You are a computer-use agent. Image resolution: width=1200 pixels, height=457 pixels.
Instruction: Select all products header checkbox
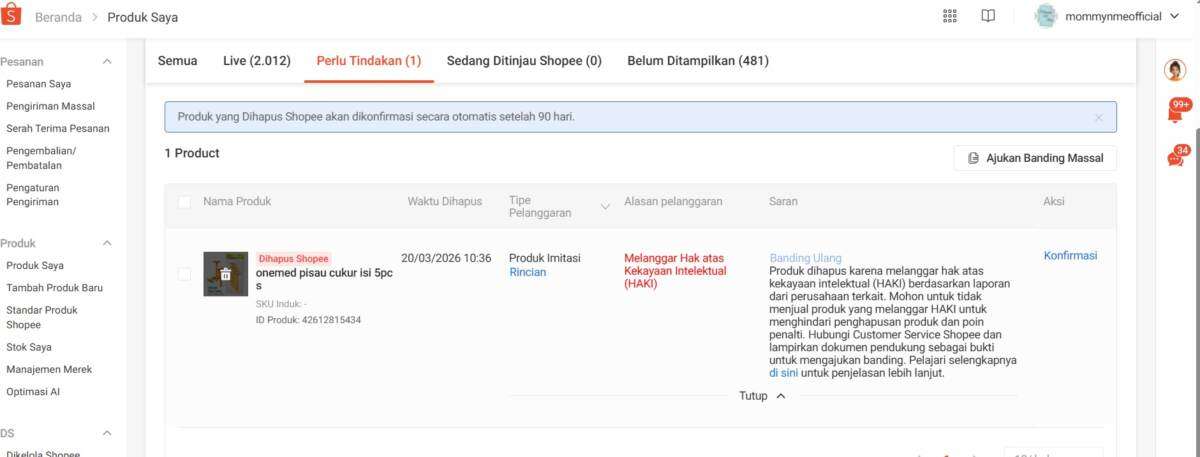pos(184,202)
